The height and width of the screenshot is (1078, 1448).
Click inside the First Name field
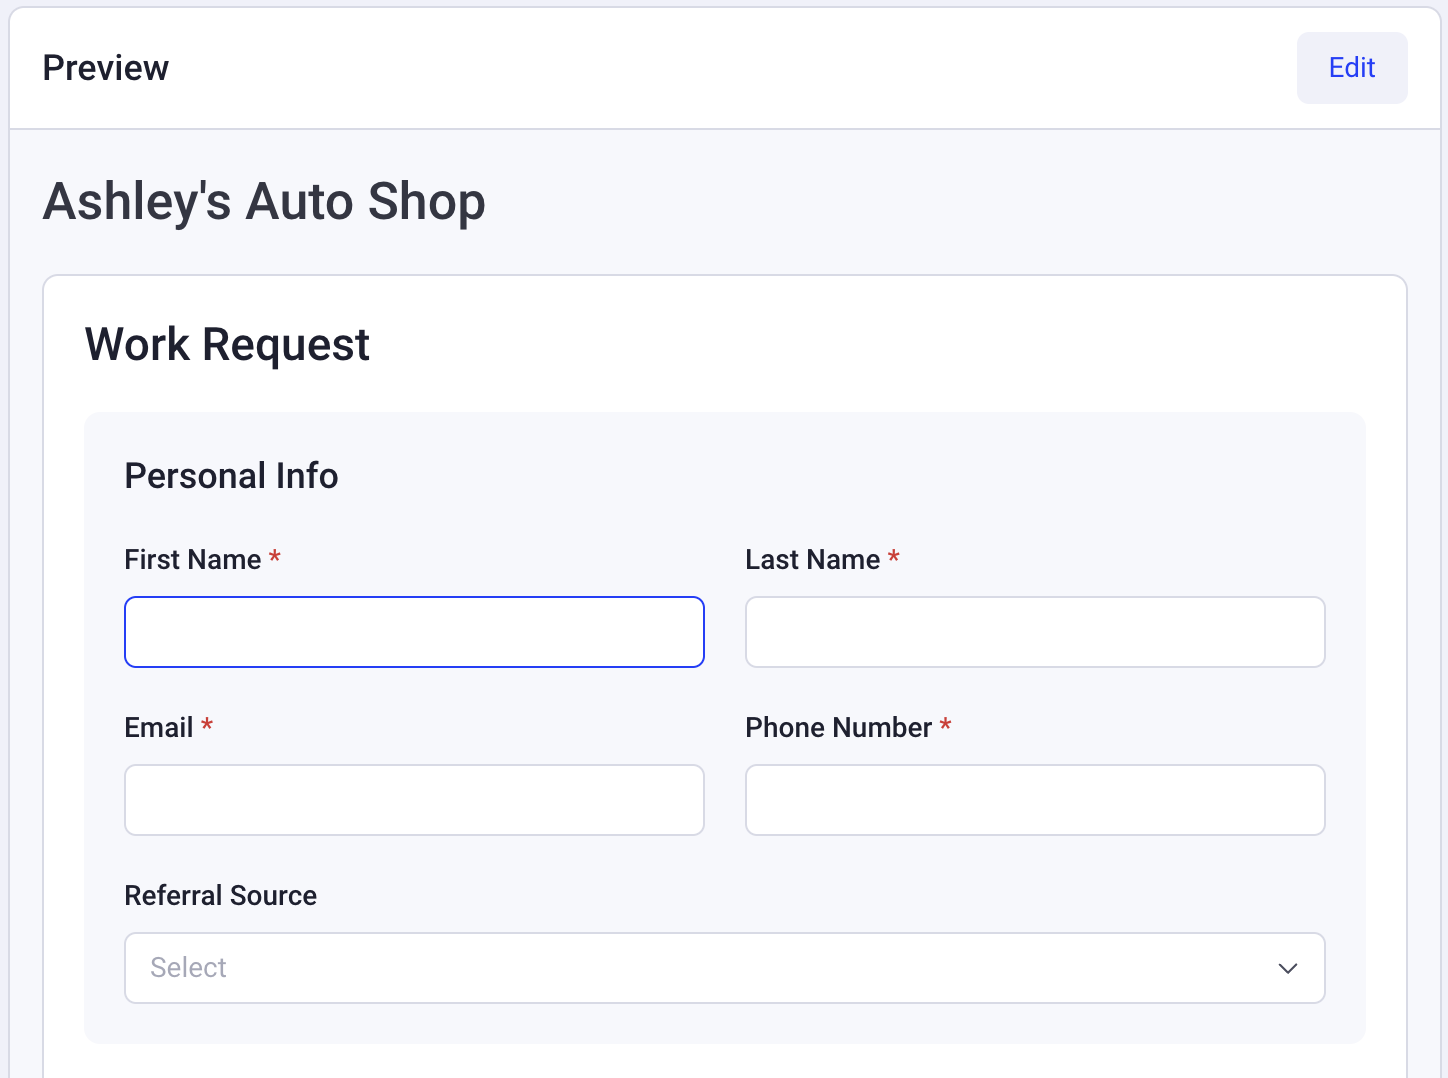(414, 631)
